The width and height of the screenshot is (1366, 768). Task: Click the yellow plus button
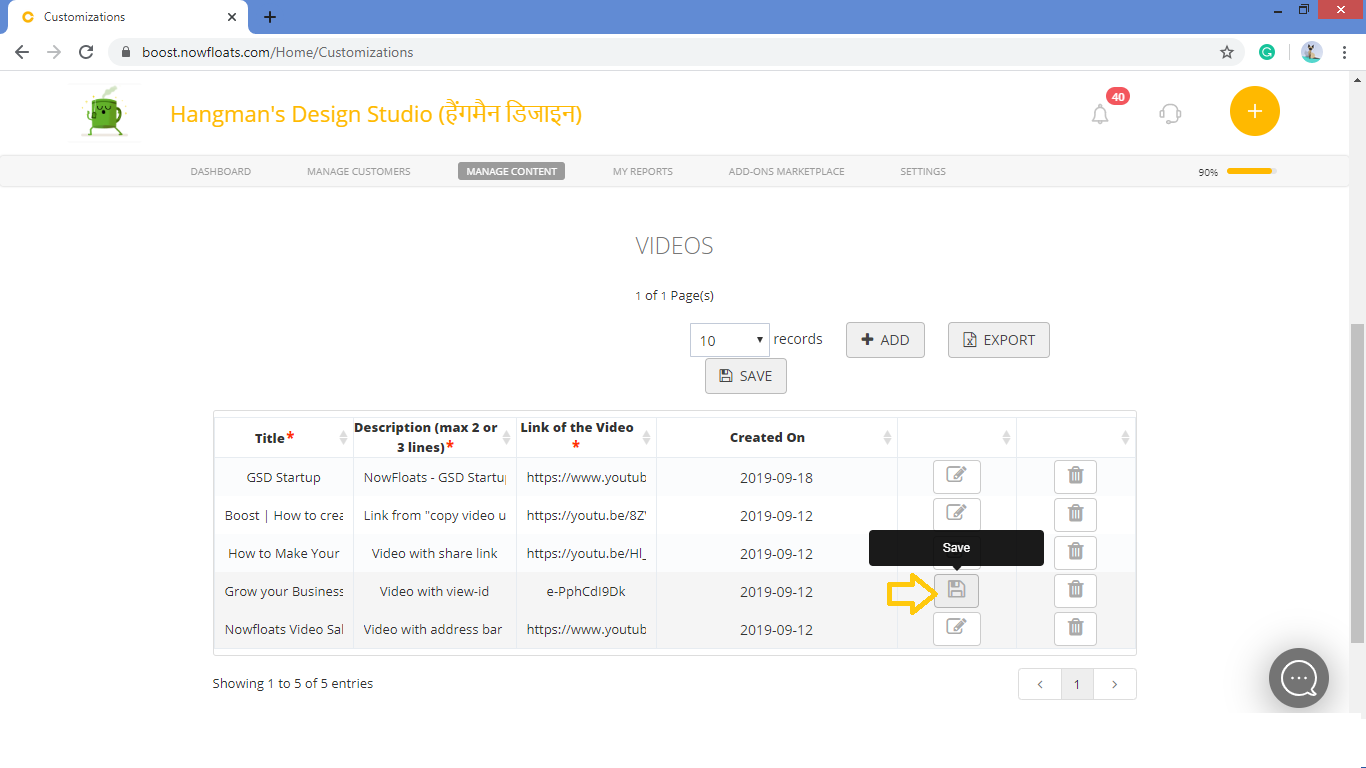coord(1255,111)
